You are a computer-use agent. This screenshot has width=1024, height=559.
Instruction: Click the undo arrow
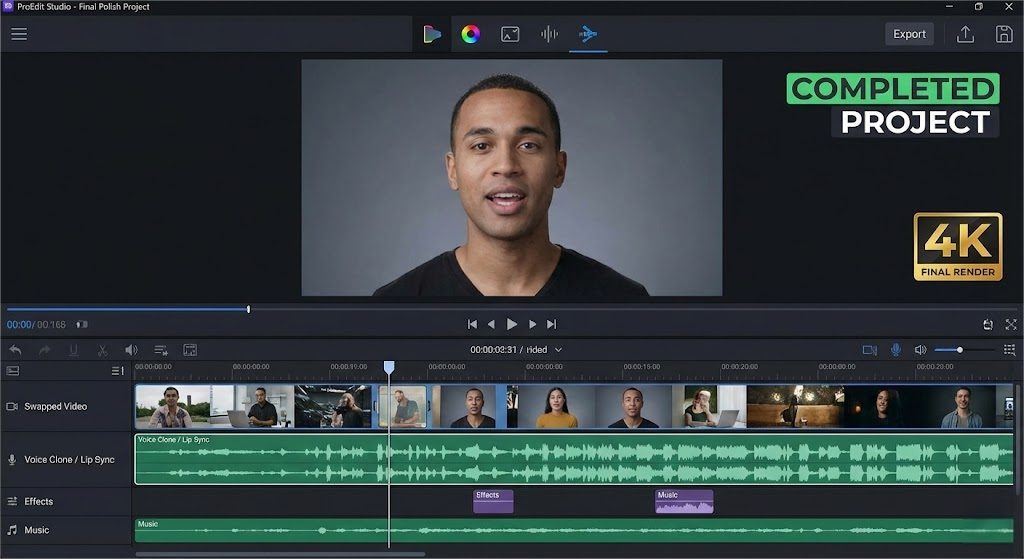click(15, 350)
